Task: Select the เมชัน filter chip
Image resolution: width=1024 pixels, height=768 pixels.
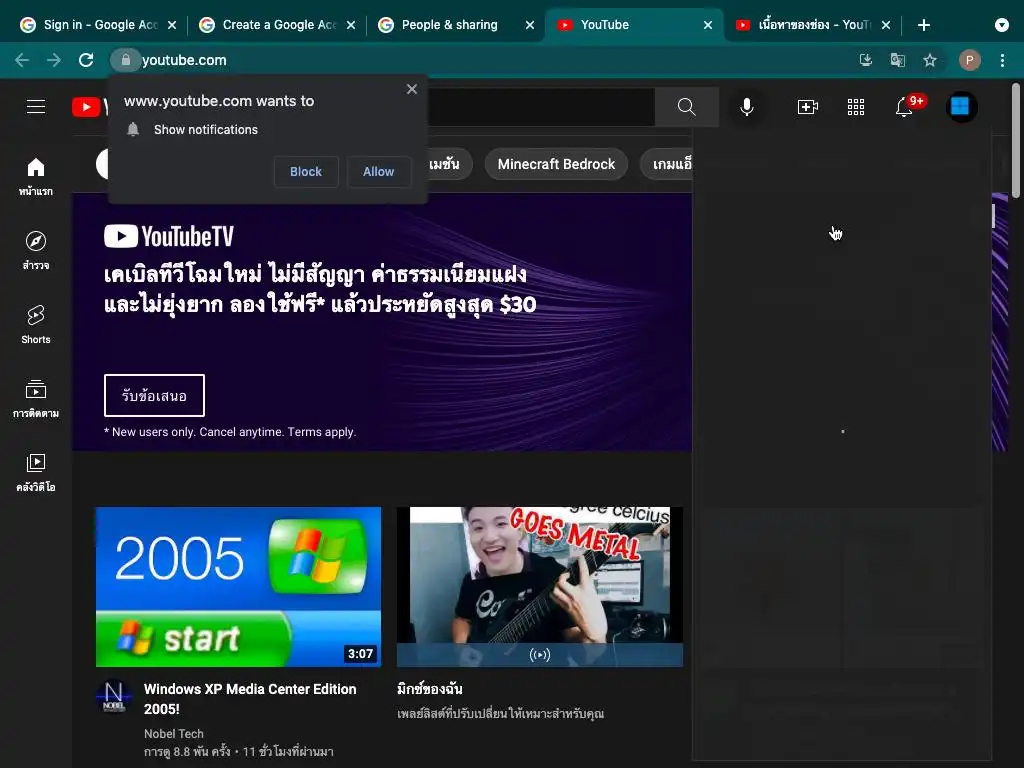Action: click(x=449, y=164)
